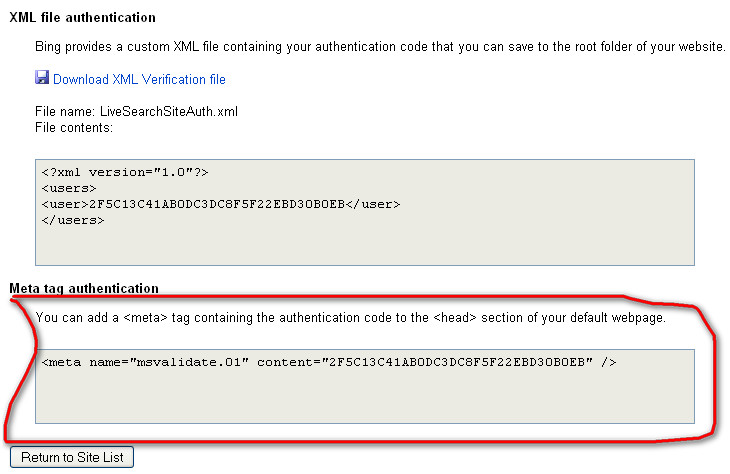This screenshot has height=474, width=730.
Task: Click blank space below the meta tag code
Action: click(x=364, y=398)
